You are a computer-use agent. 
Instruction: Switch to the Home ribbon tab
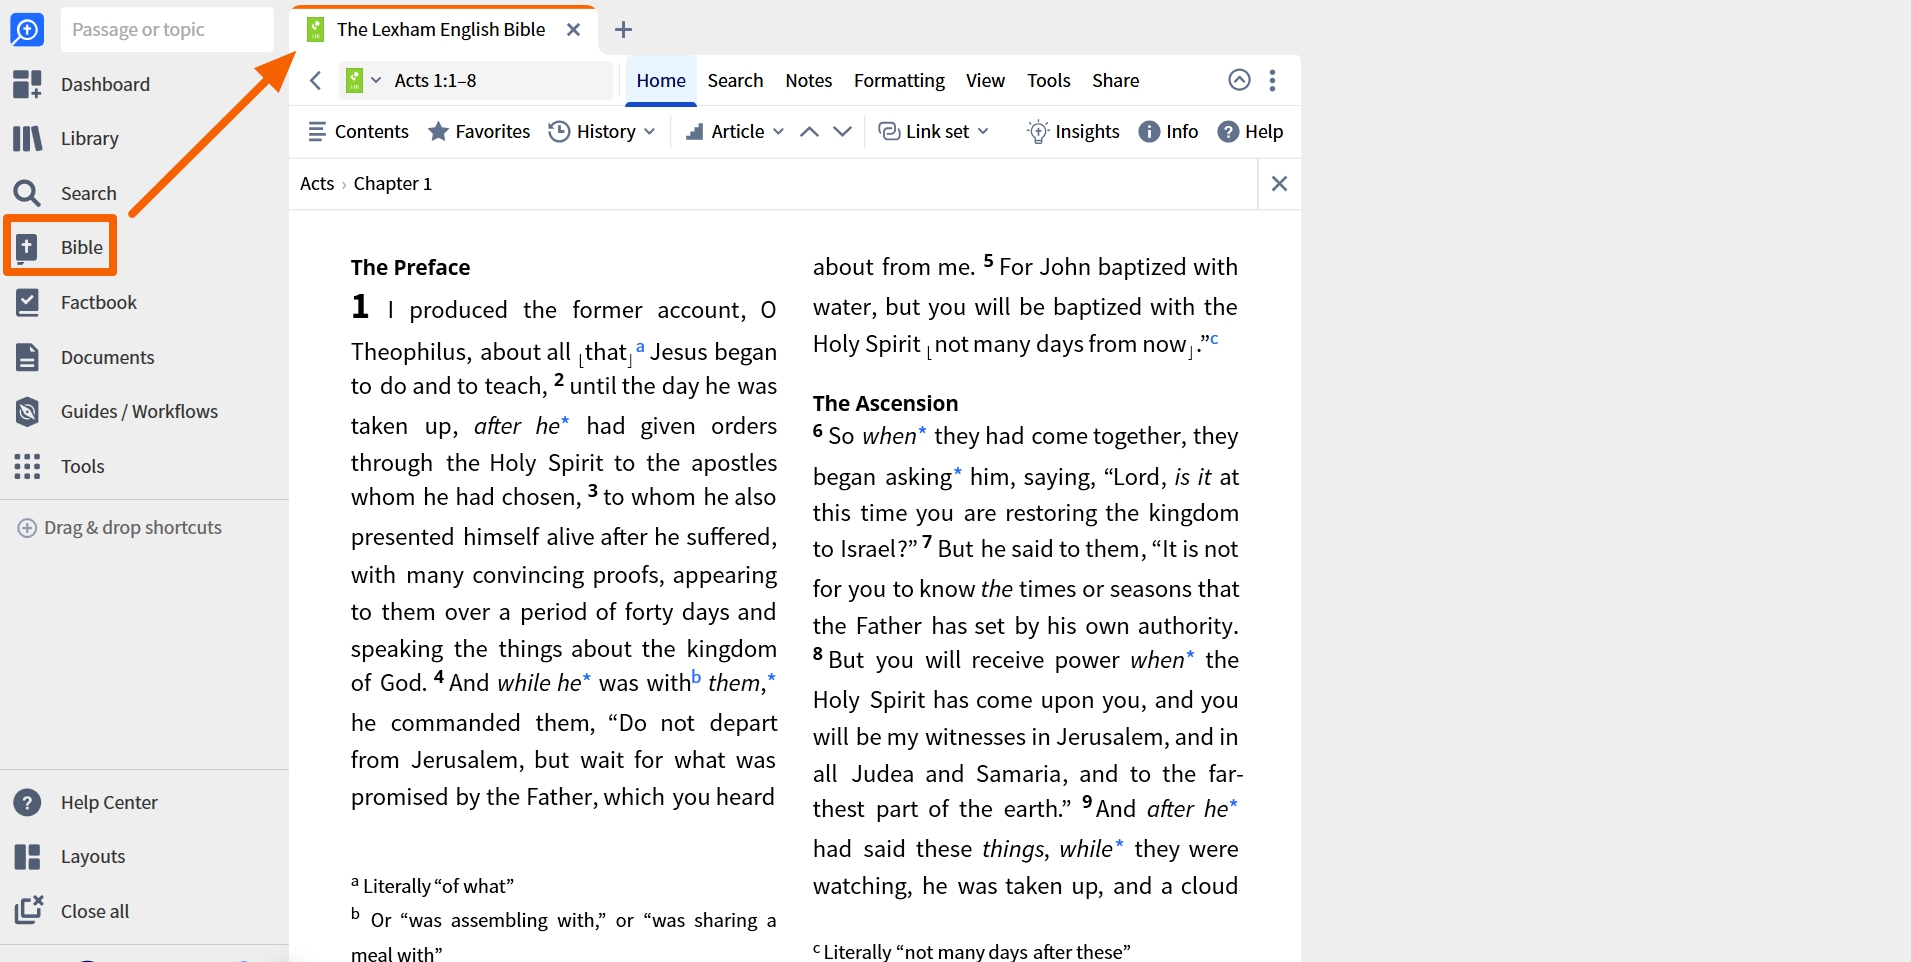tap(661, 80)
